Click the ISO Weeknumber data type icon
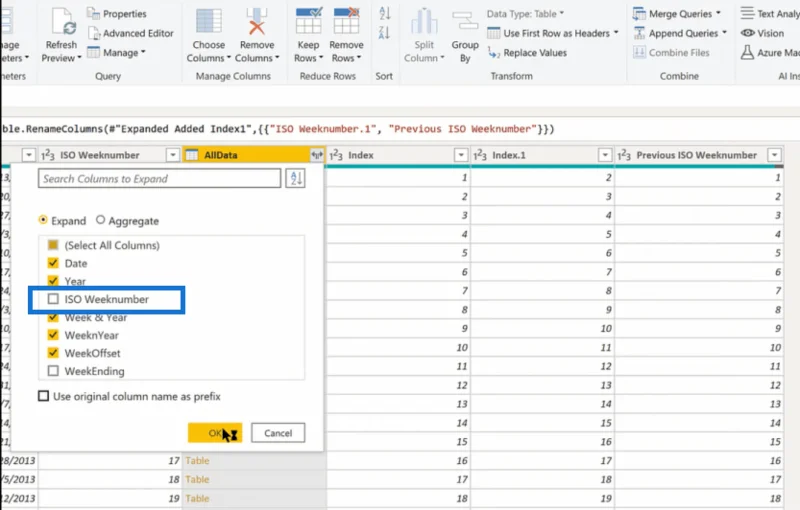 pyautogui.click(x=47, y=155)
